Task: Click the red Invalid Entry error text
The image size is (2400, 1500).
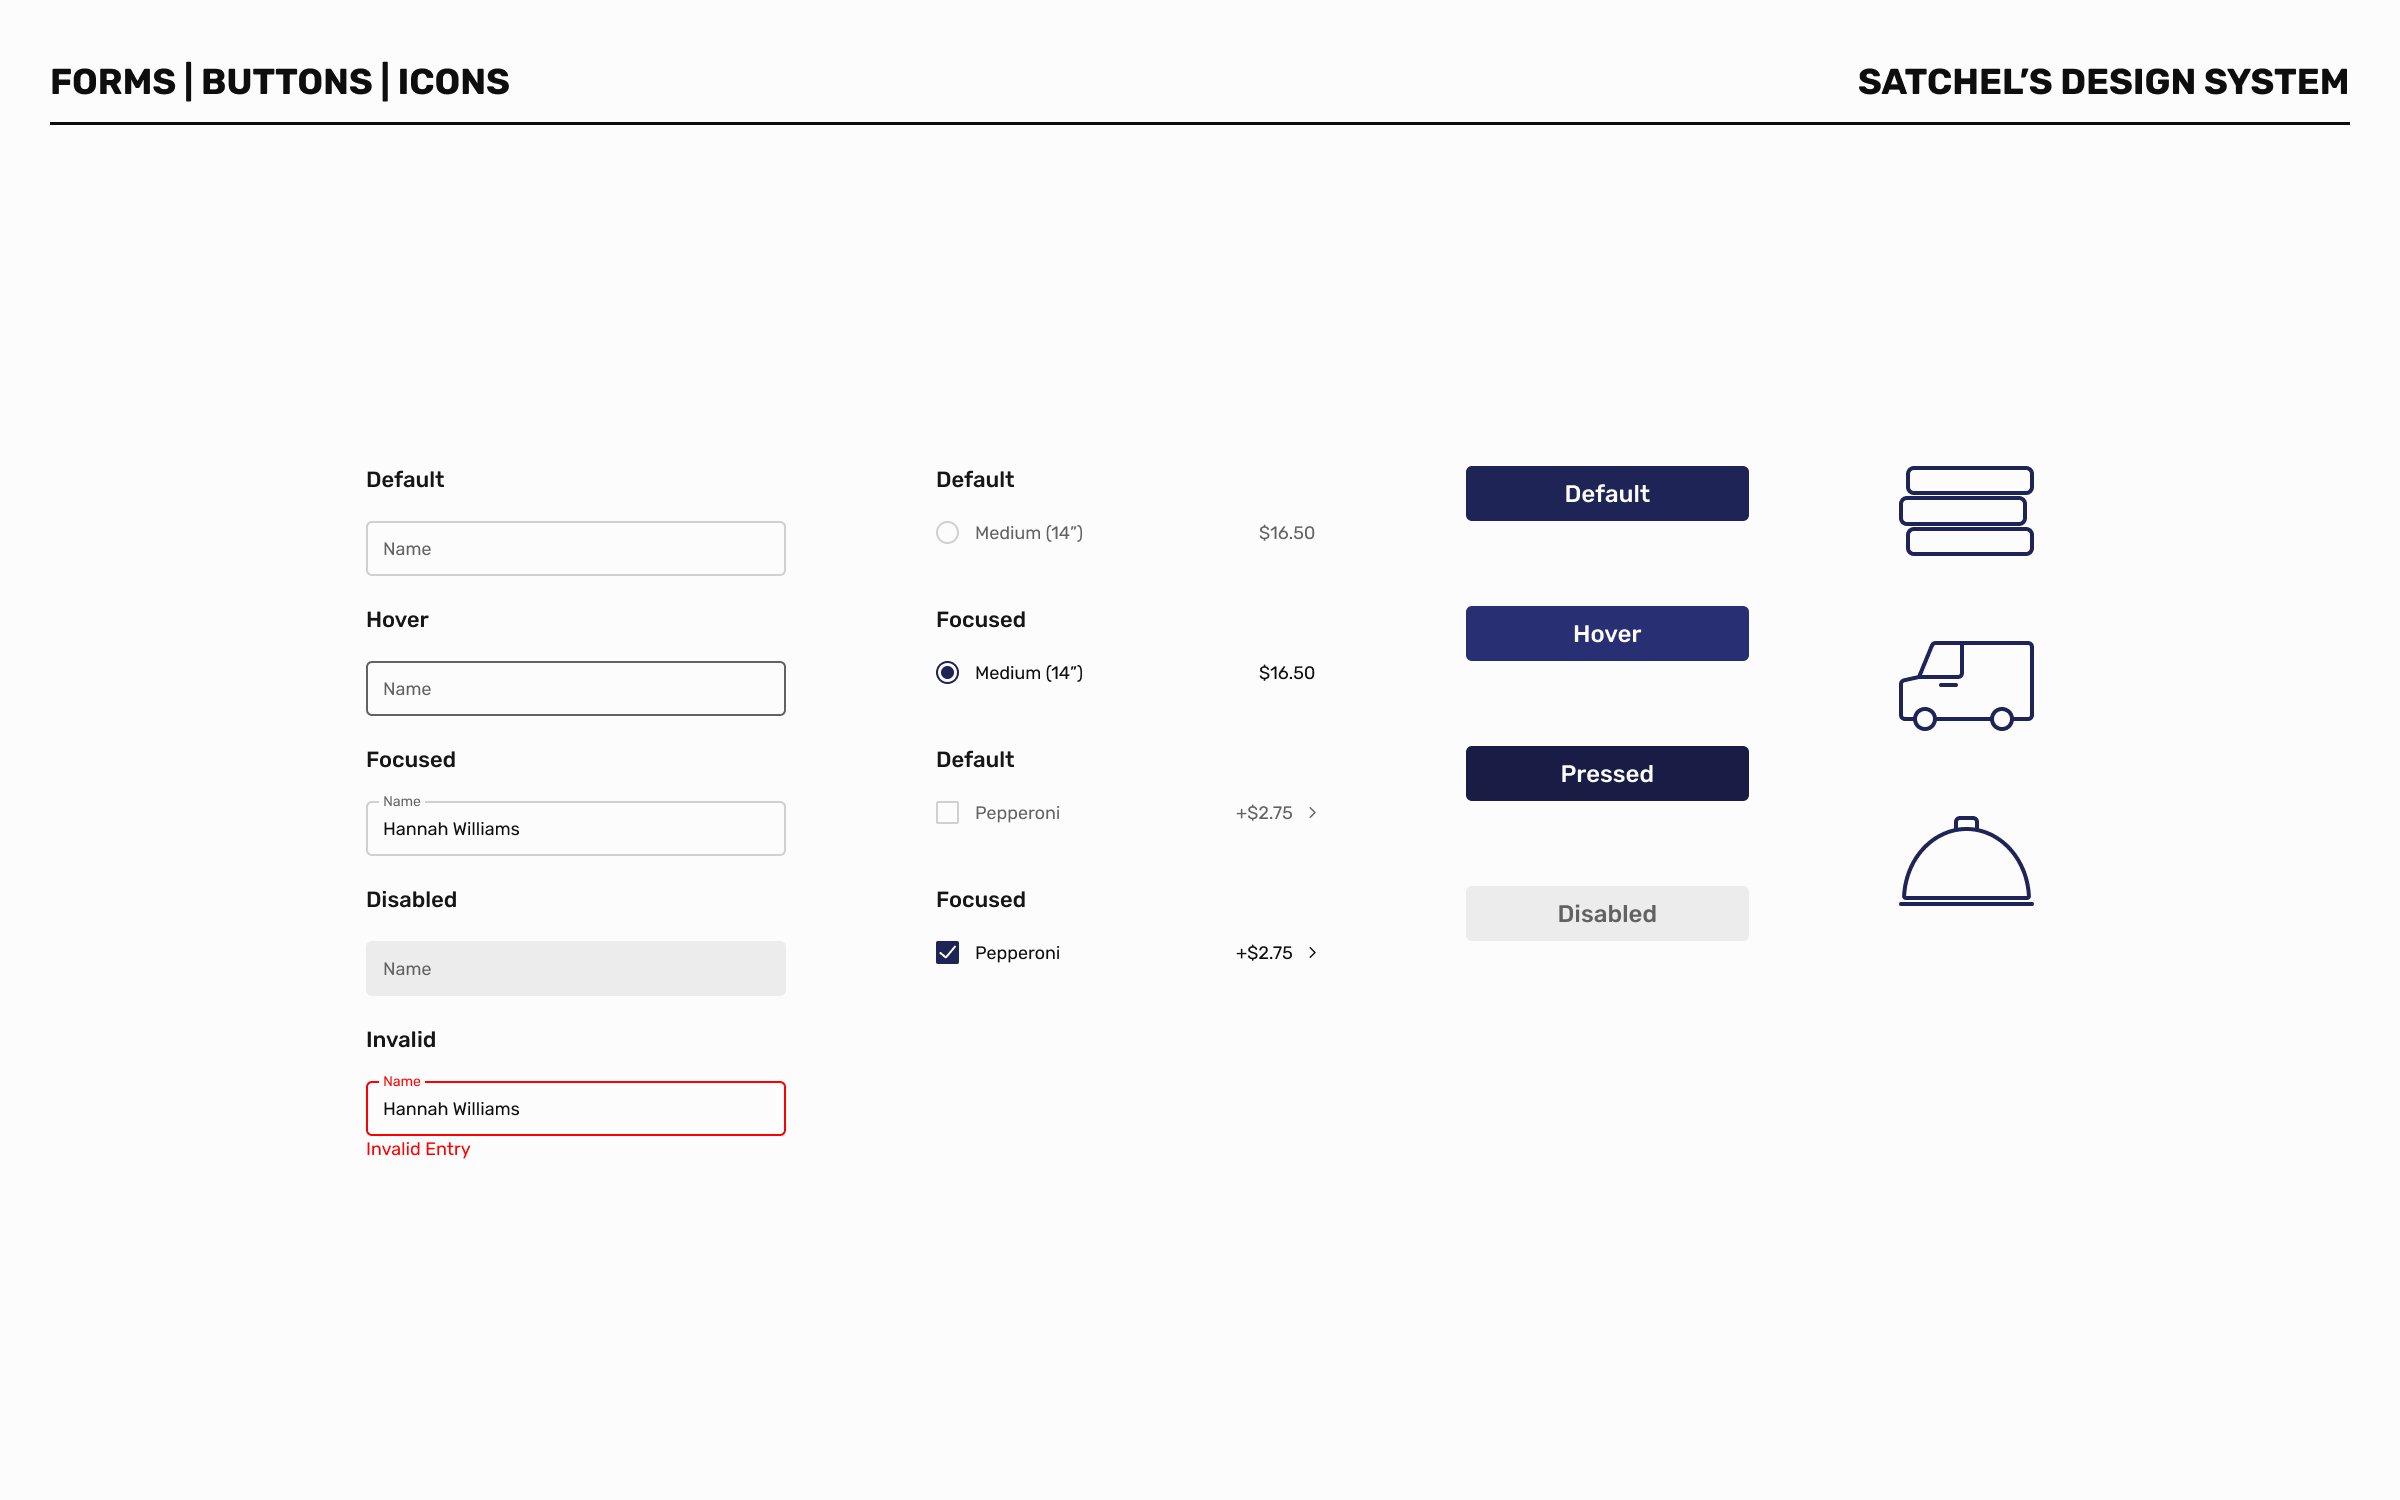Action: tap(418, 1150)
